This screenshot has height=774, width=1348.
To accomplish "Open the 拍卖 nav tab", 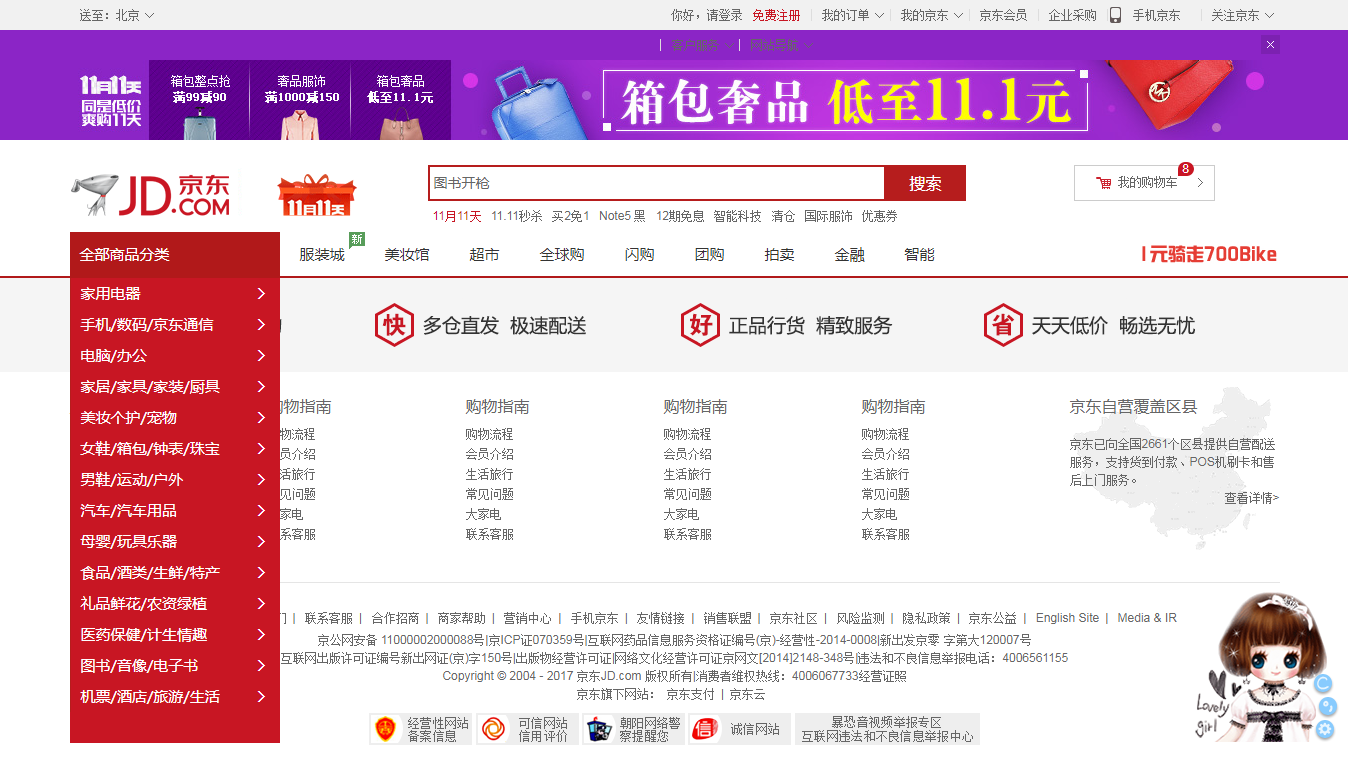I will click(x=779, y=255).
